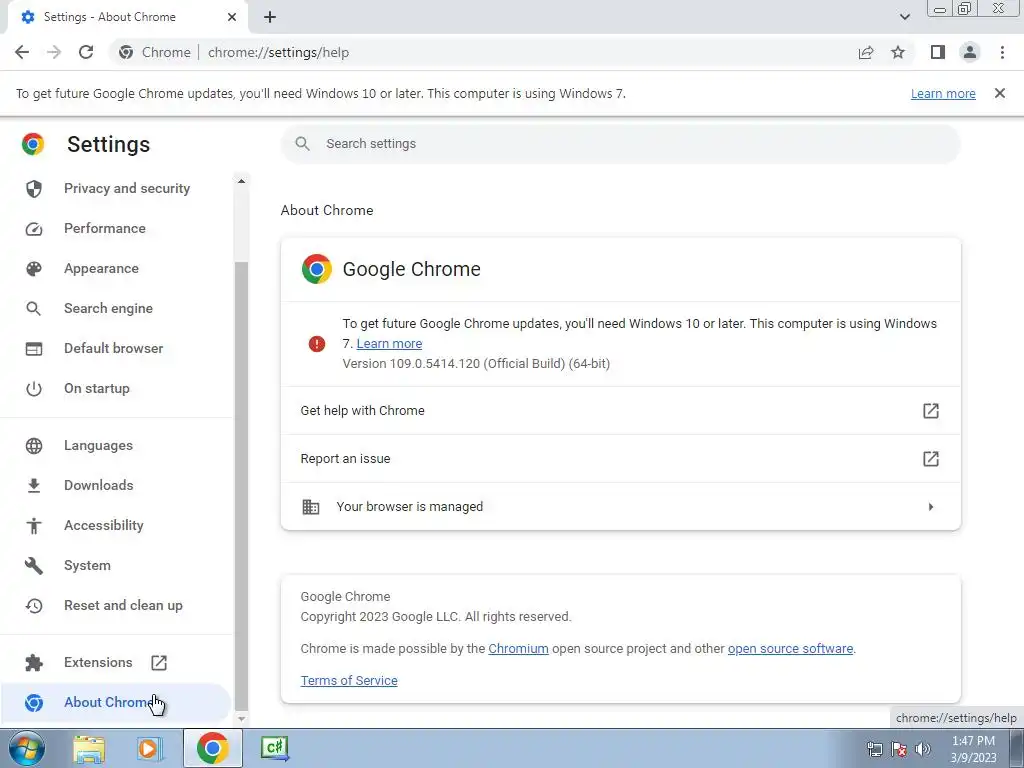Open Default browser settings
1024x768 pixels.
[x=116, y=348]
